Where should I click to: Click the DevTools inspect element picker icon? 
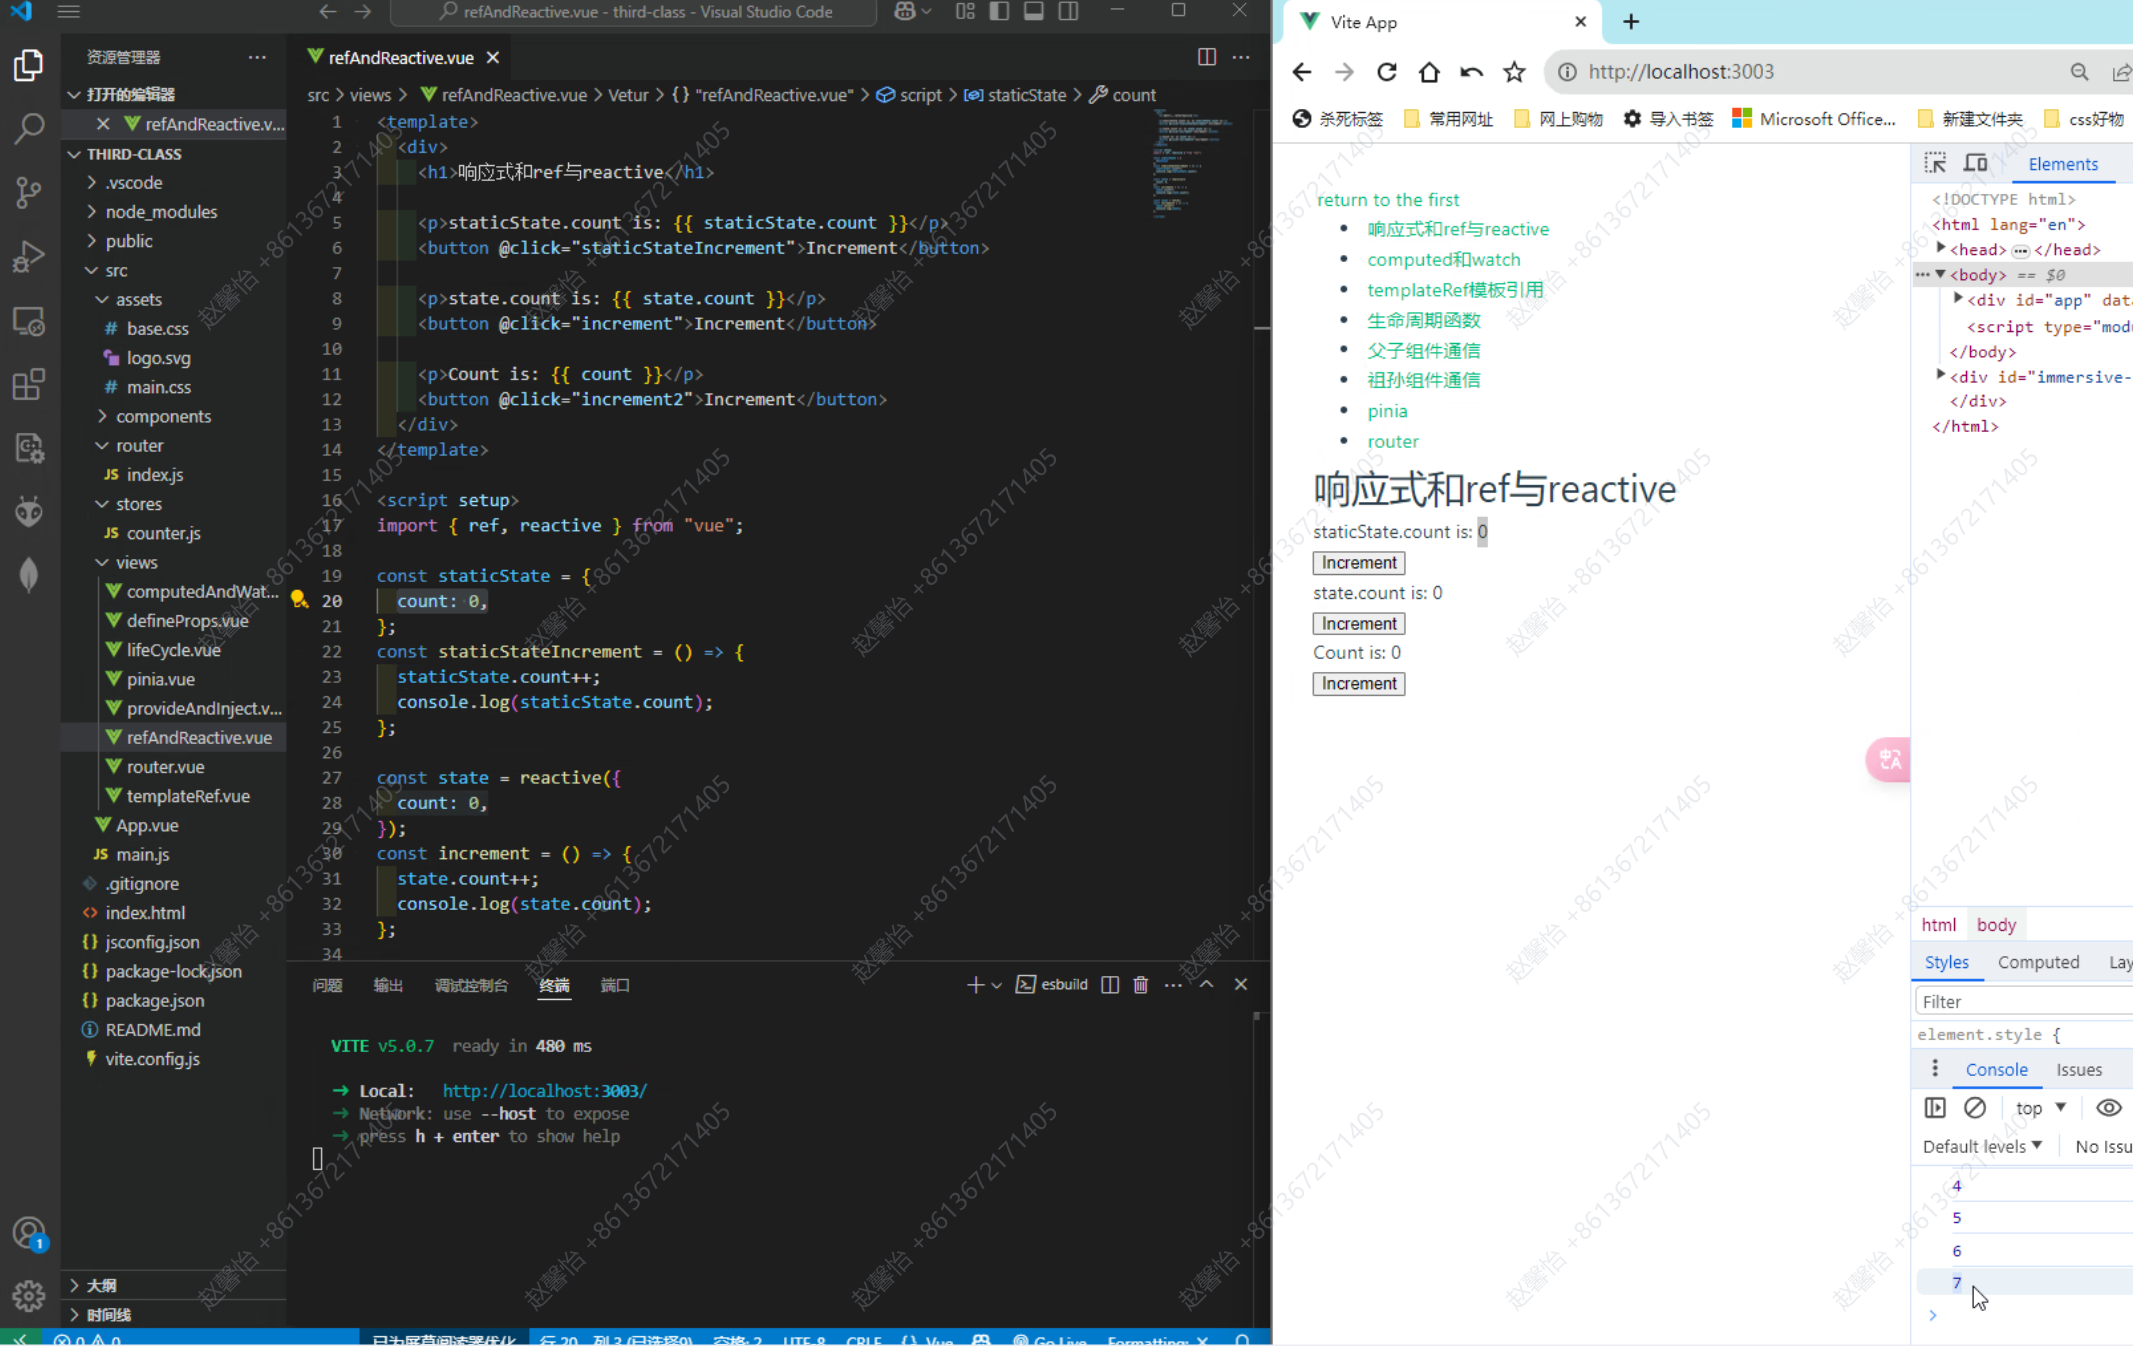(1935, 164)
